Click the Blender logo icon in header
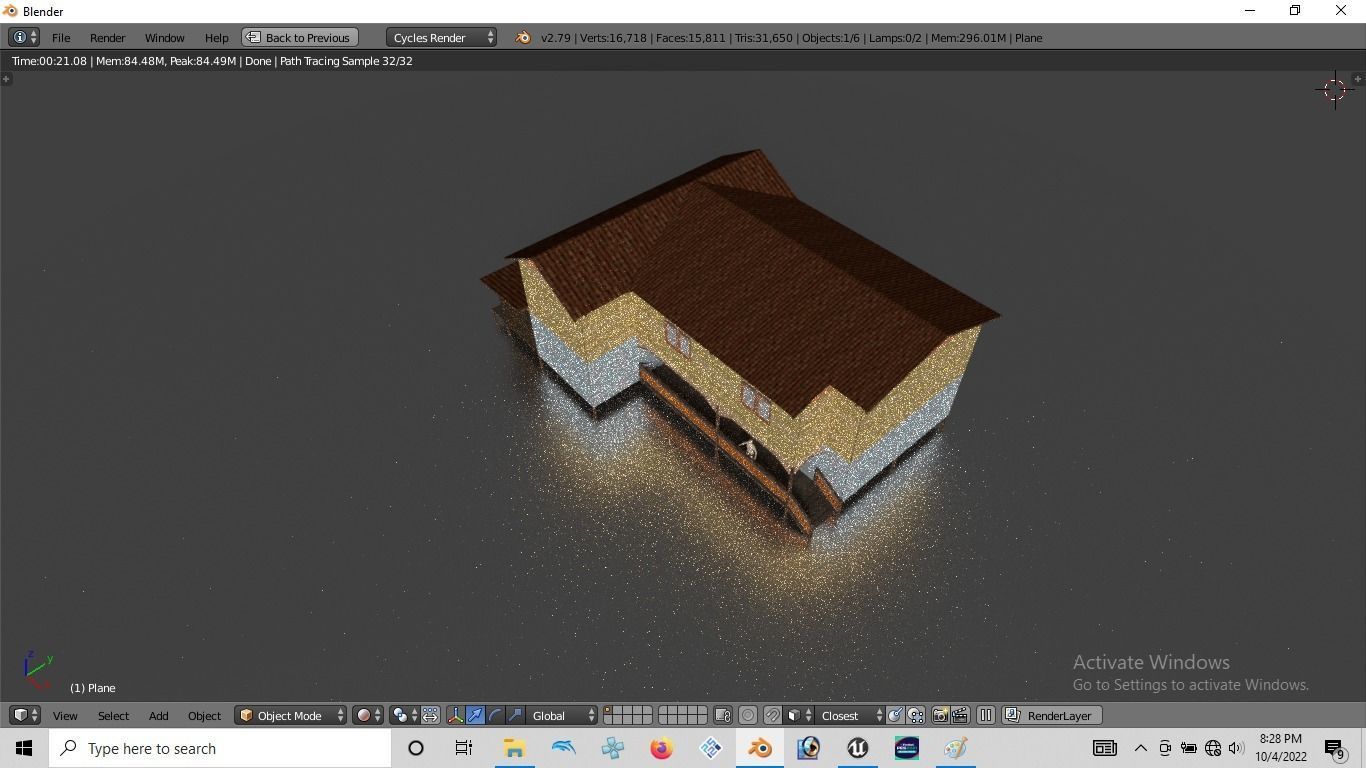1366x768 pixels. point(522,37)
